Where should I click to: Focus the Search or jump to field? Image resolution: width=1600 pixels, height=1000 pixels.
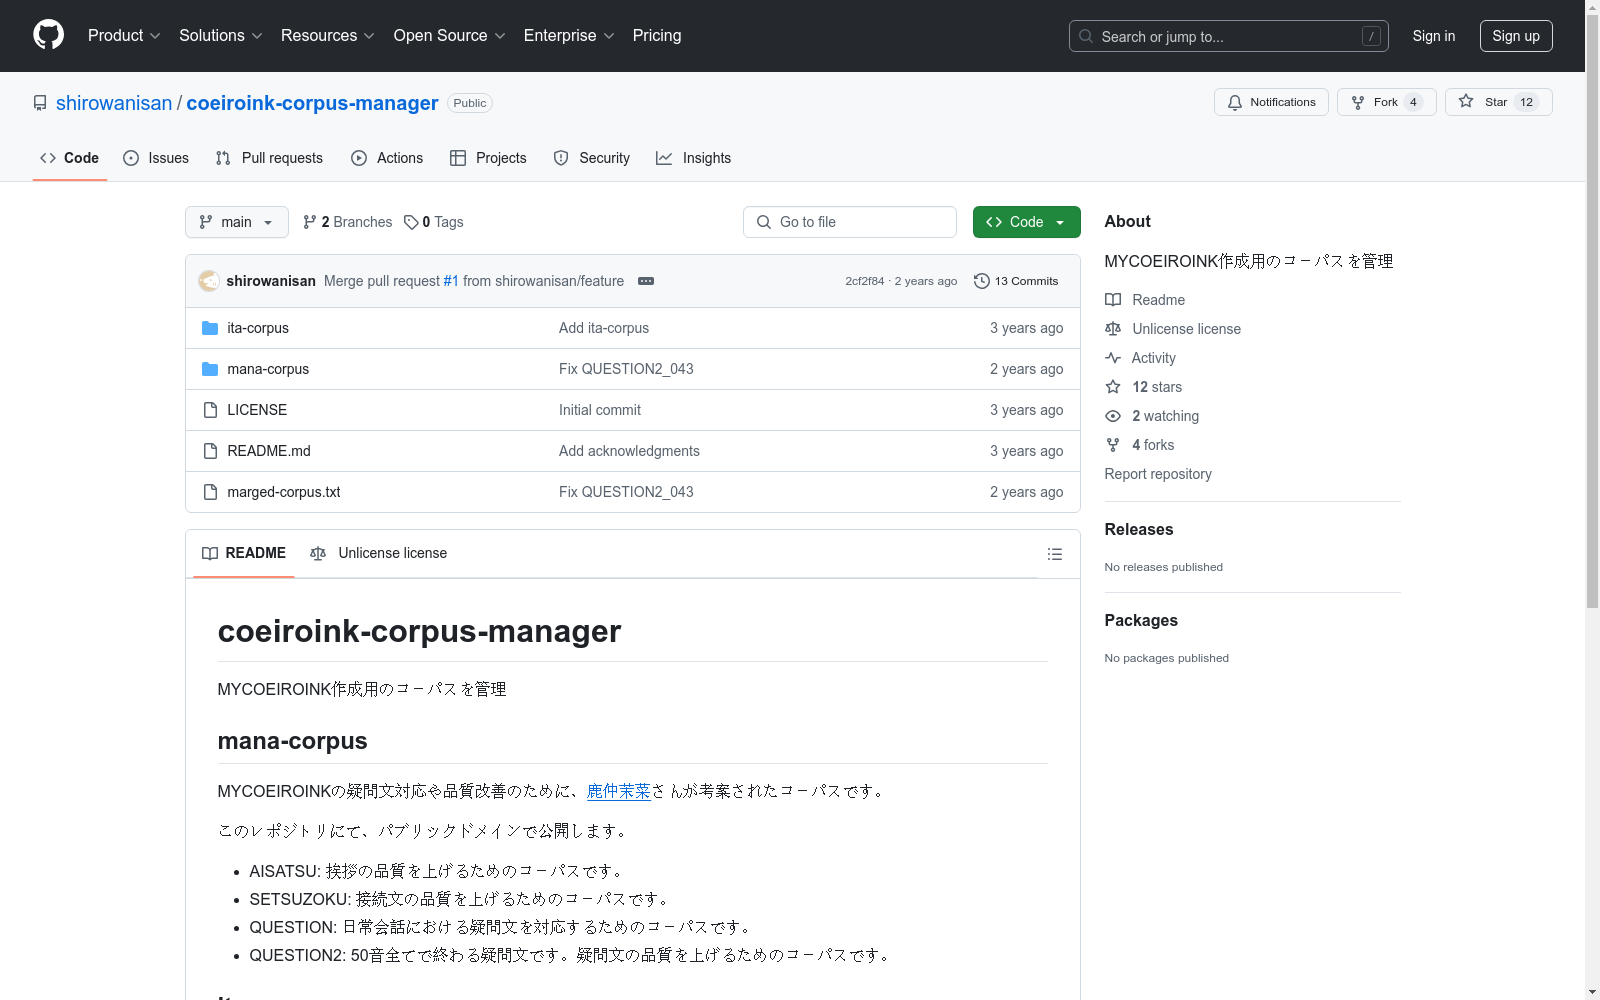point(1229,36)
